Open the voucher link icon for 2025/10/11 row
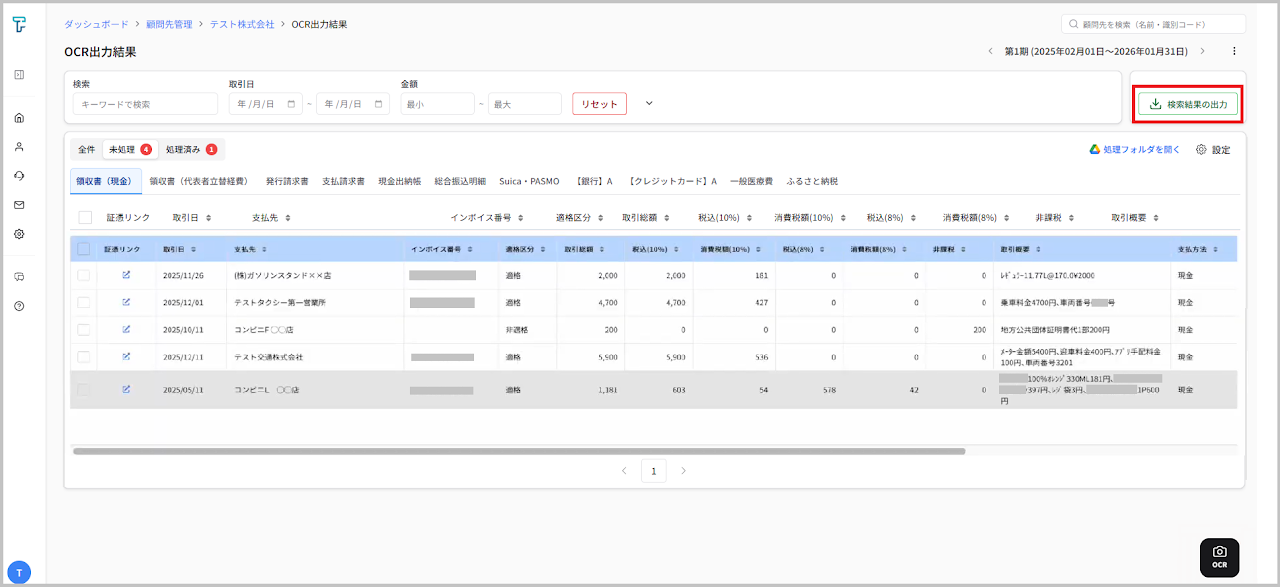This screenshot has width=1280, height=587. pyautogui.click(x=126, y=328)
